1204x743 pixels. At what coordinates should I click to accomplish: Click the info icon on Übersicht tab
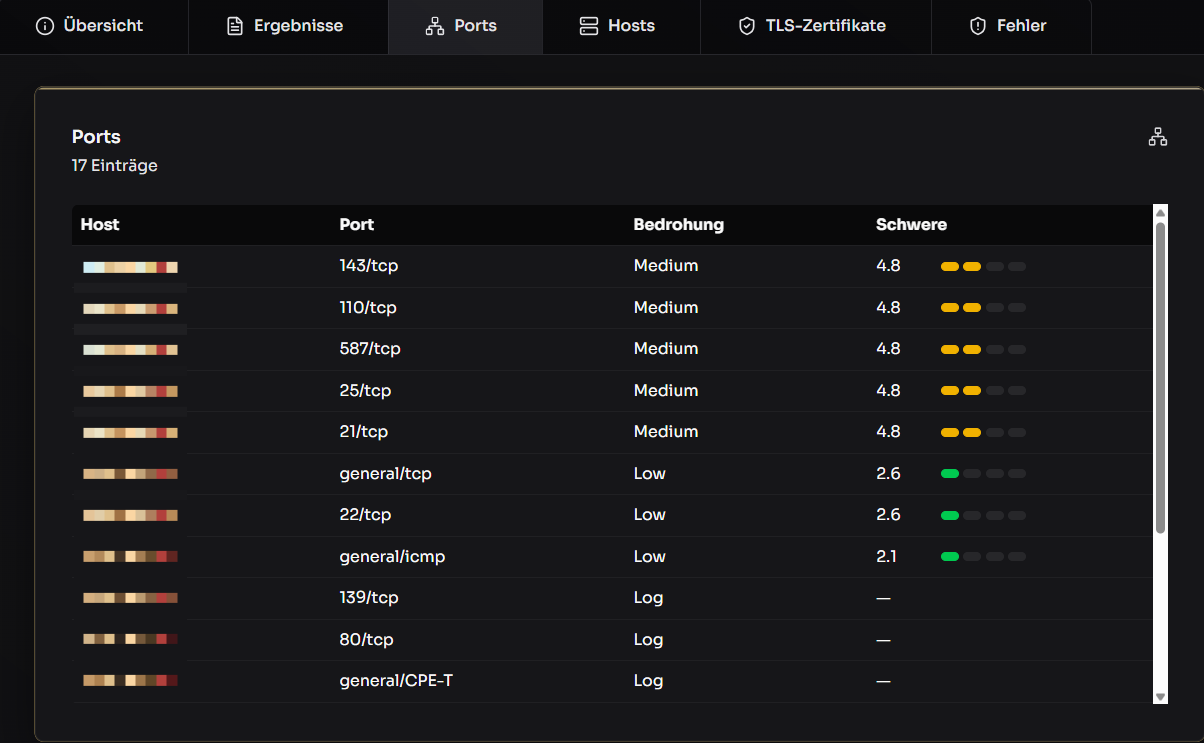click(44, 26)
